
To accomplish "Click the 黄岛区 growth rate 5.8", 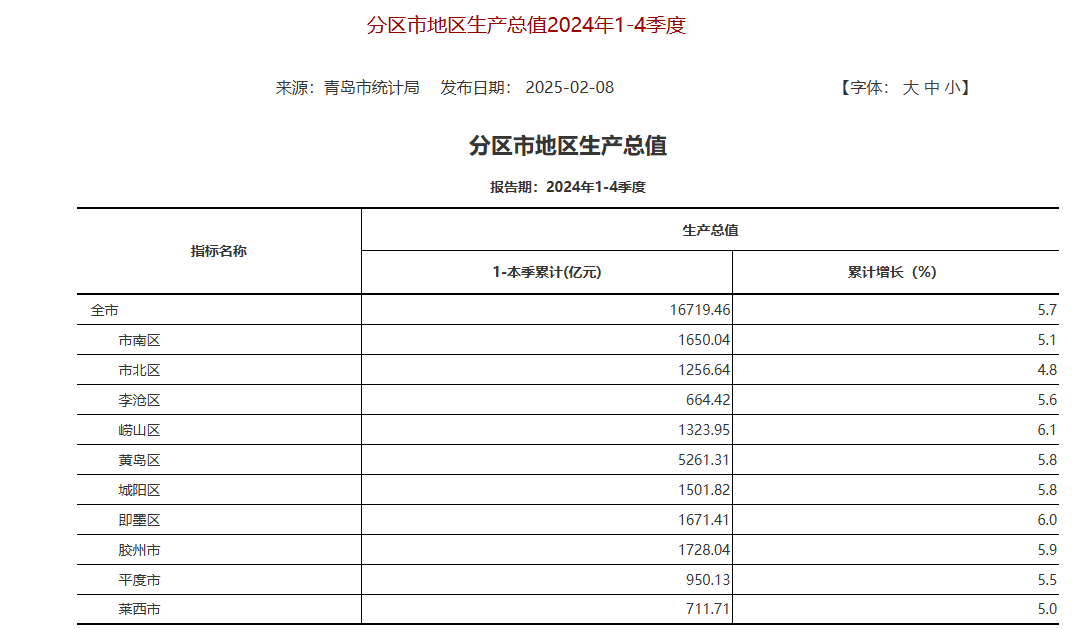I will click(1047, 460).
